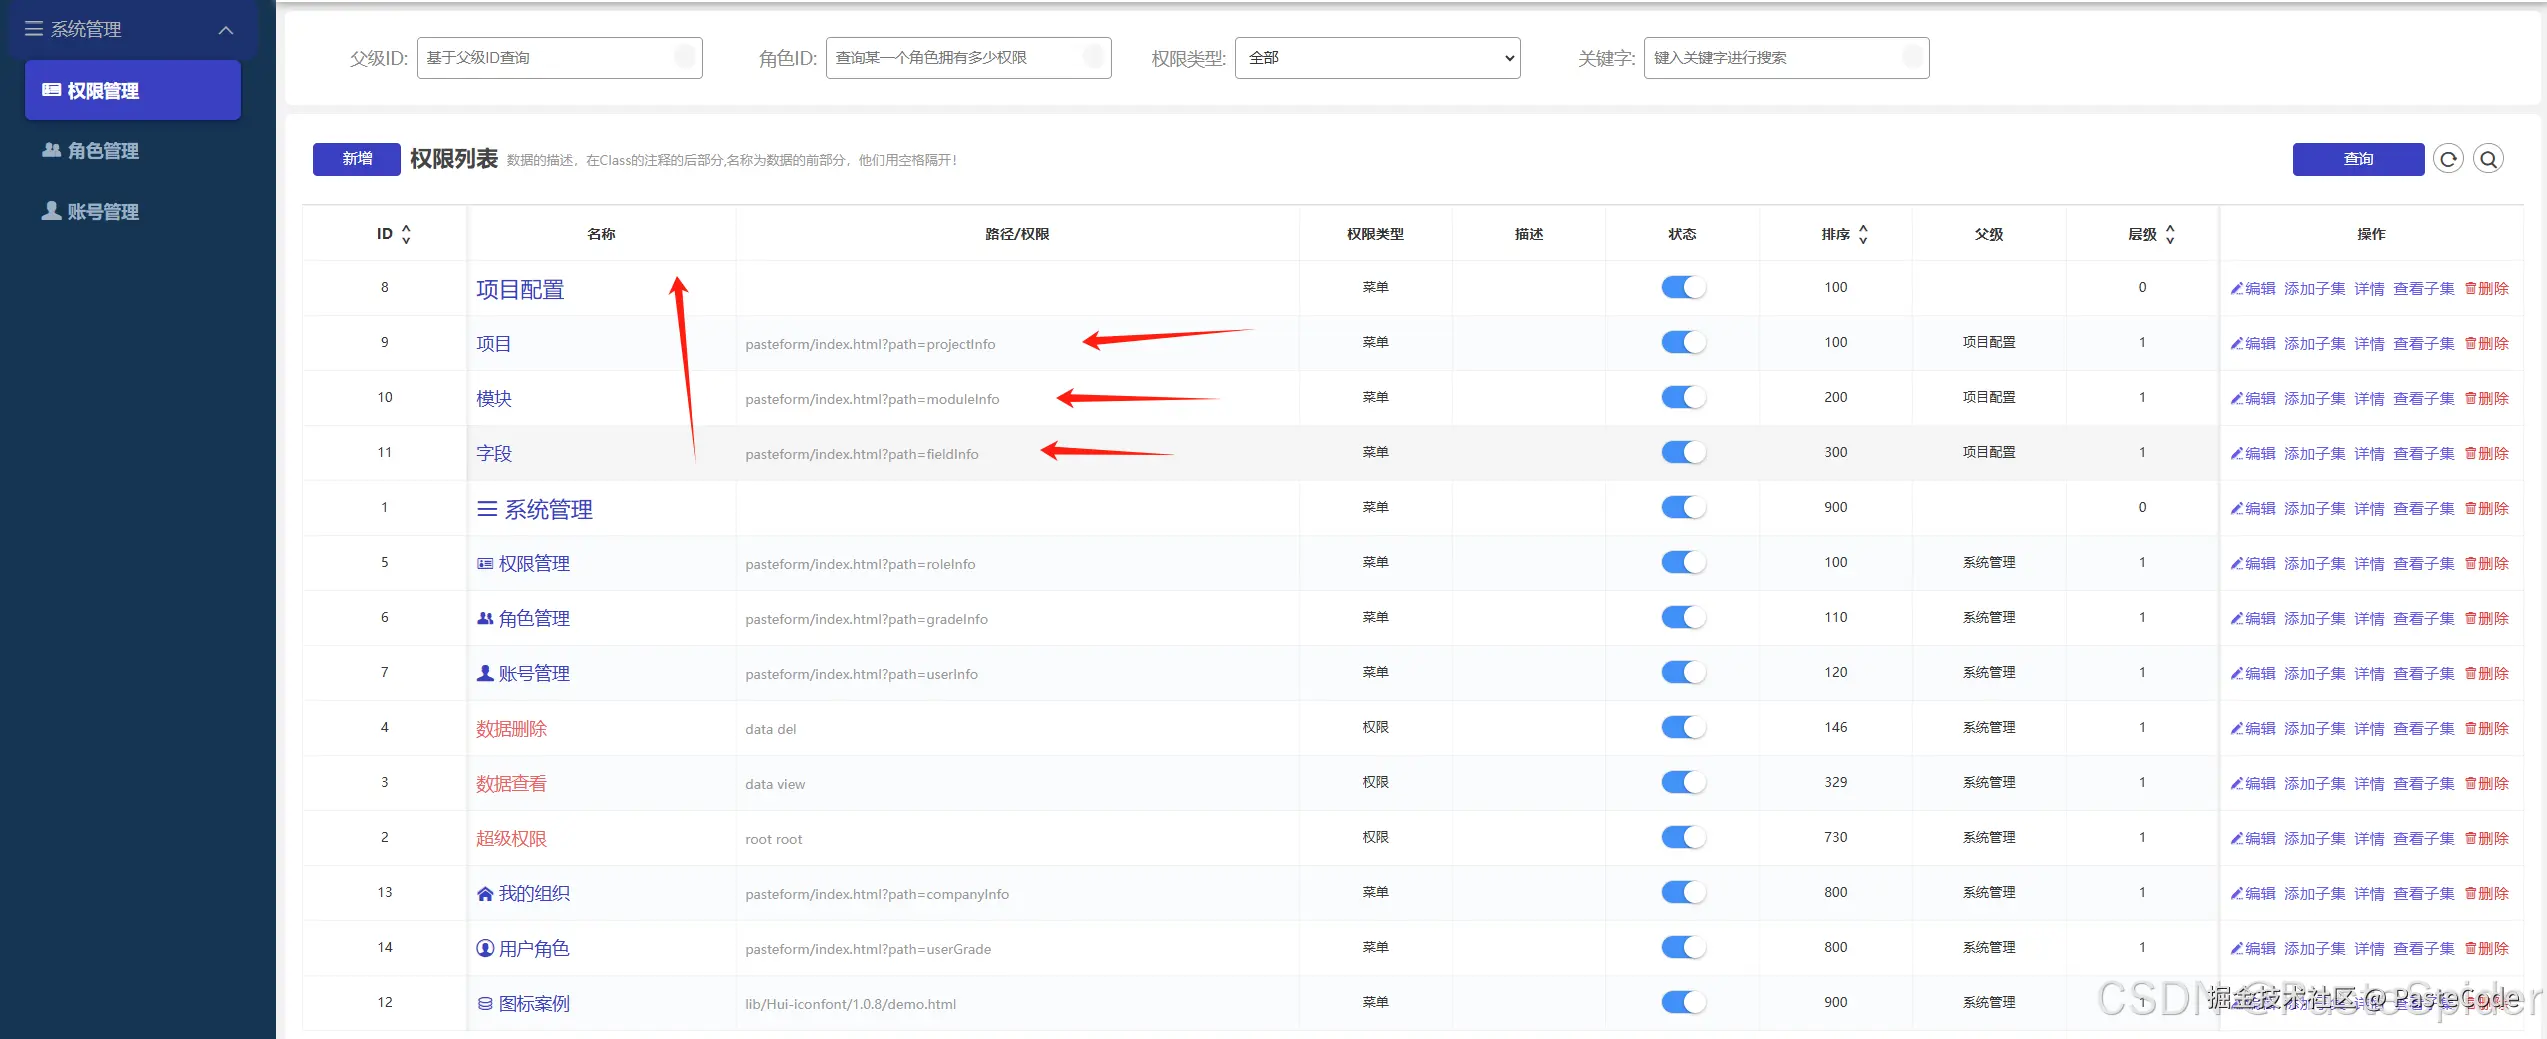Click the 查询 button
This screenshot has width=2547, height=1039.
tap(2358, 159)
